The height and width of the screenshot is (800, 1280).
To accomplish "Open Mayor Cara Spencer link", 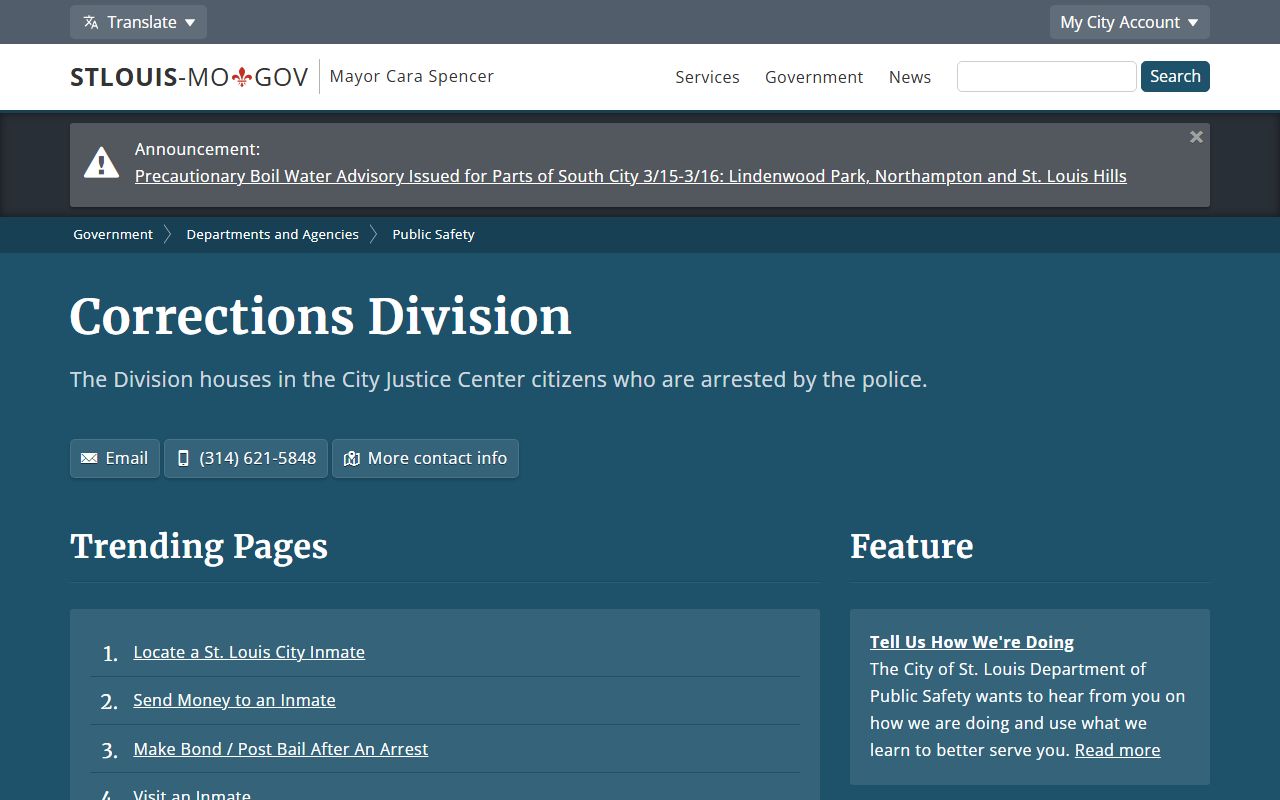I will point(412,76).
